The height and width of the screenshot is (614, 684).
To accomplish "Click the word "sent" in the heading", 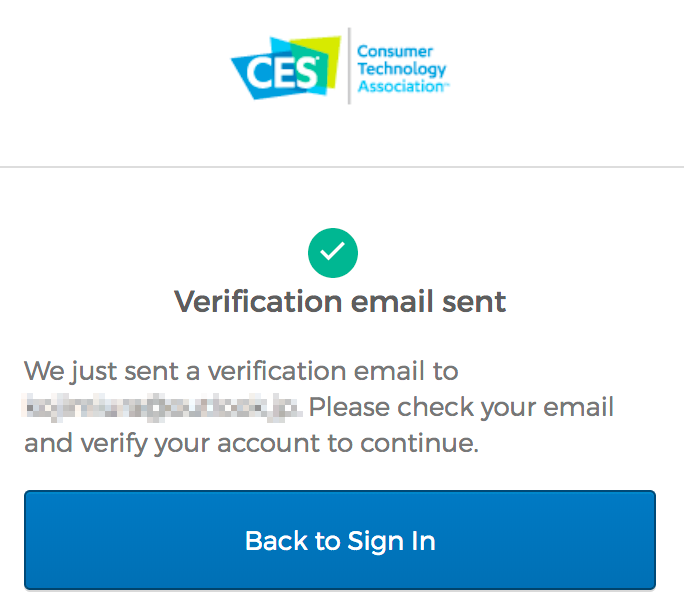I will (x=474, y=302).
